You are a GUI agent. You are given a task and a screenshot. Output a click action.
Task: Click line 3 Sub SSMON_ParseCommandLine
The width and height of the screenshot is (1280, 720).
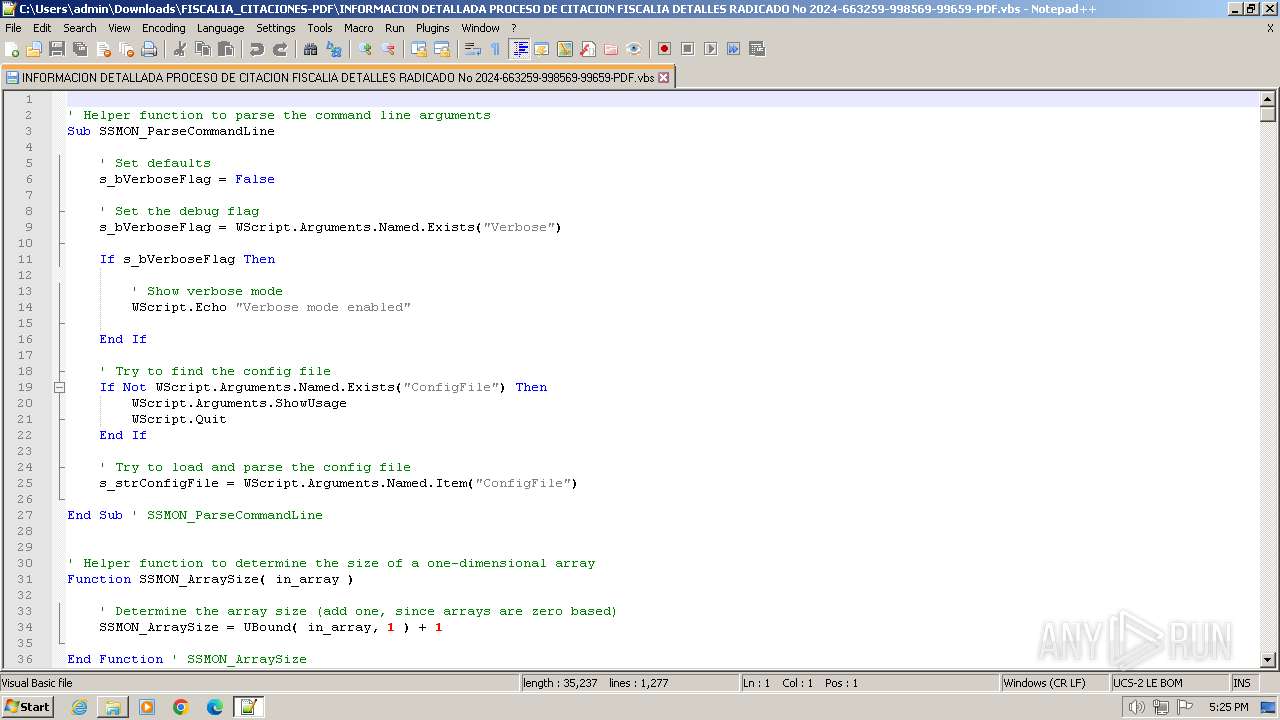point(171,131)
